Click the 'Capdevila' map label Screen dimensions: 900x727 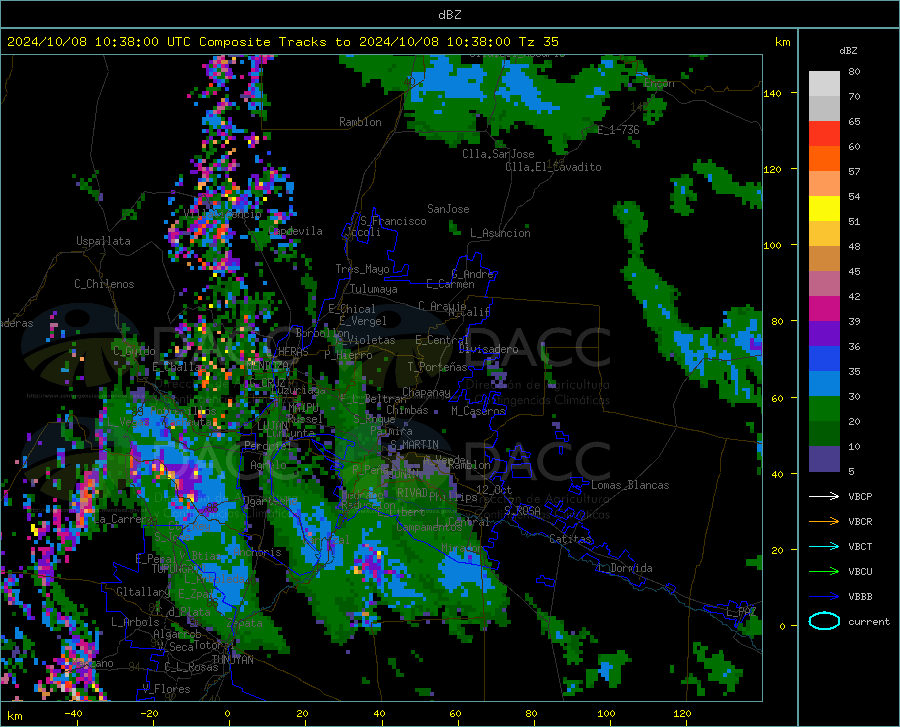click(x=295, y=231)
